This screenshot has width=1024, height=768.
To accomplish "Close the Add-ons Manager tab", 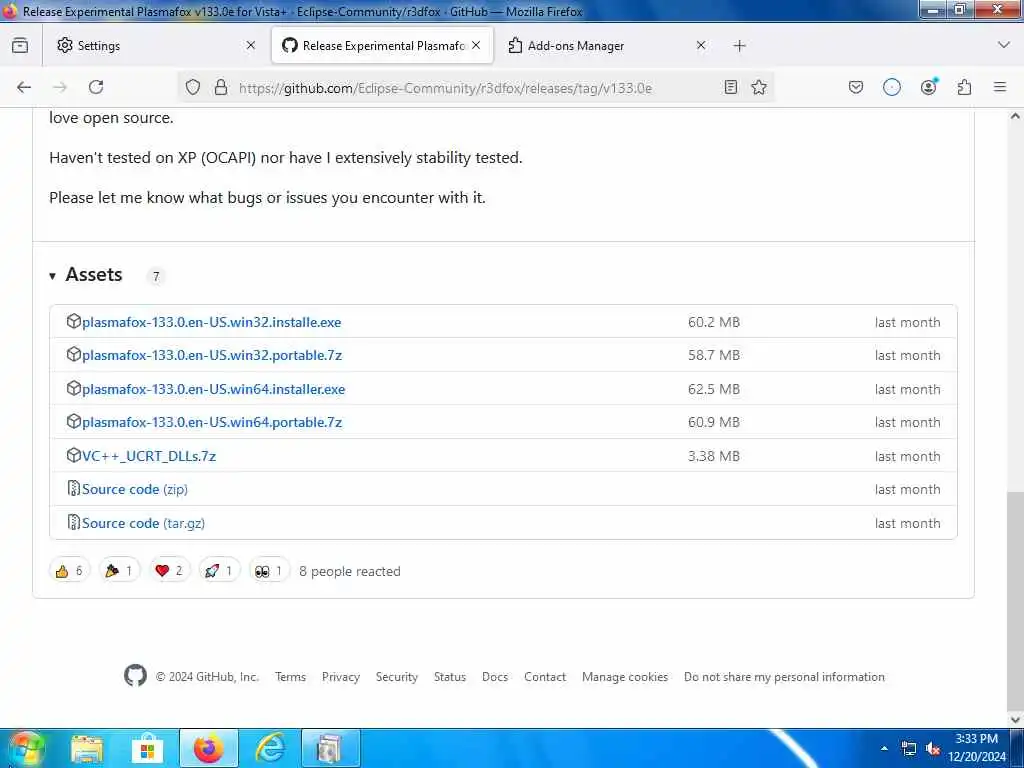I will pyautogui.click(x=701, y=46).
